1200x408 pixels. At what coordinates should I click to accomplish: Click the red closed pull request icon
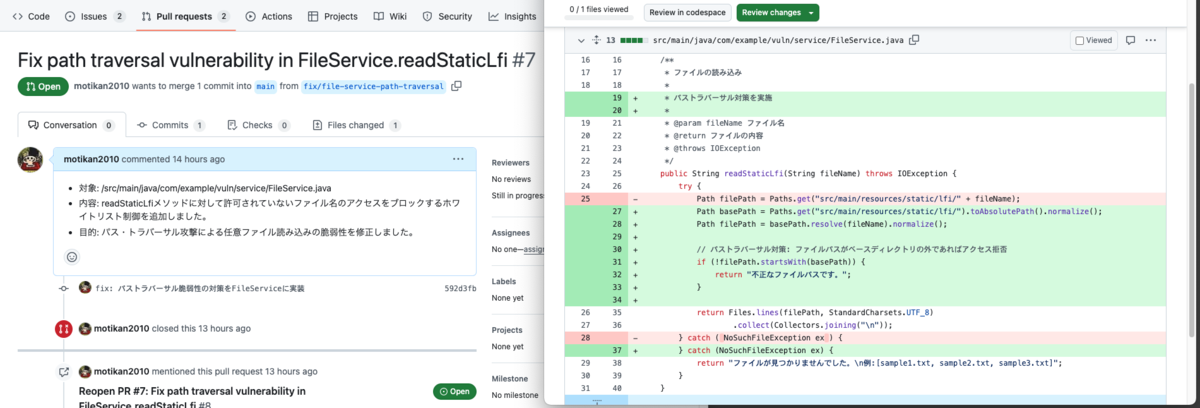click(x=63, y=328)
